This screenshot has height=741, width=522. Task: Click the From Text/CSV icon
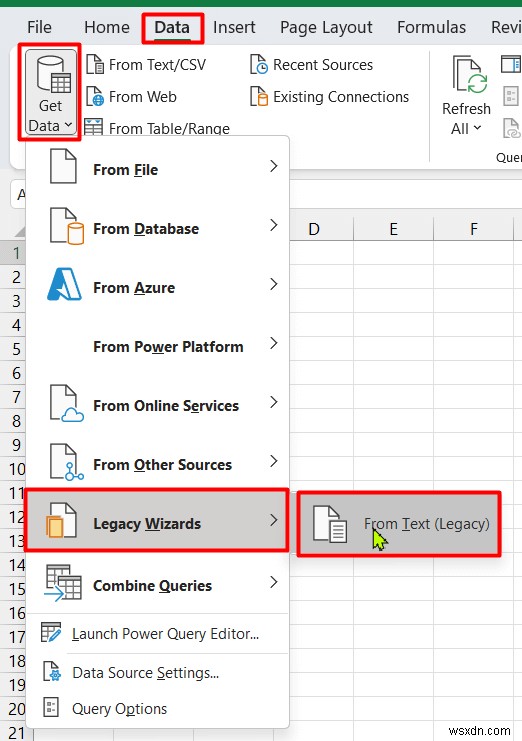click(95, 64)
